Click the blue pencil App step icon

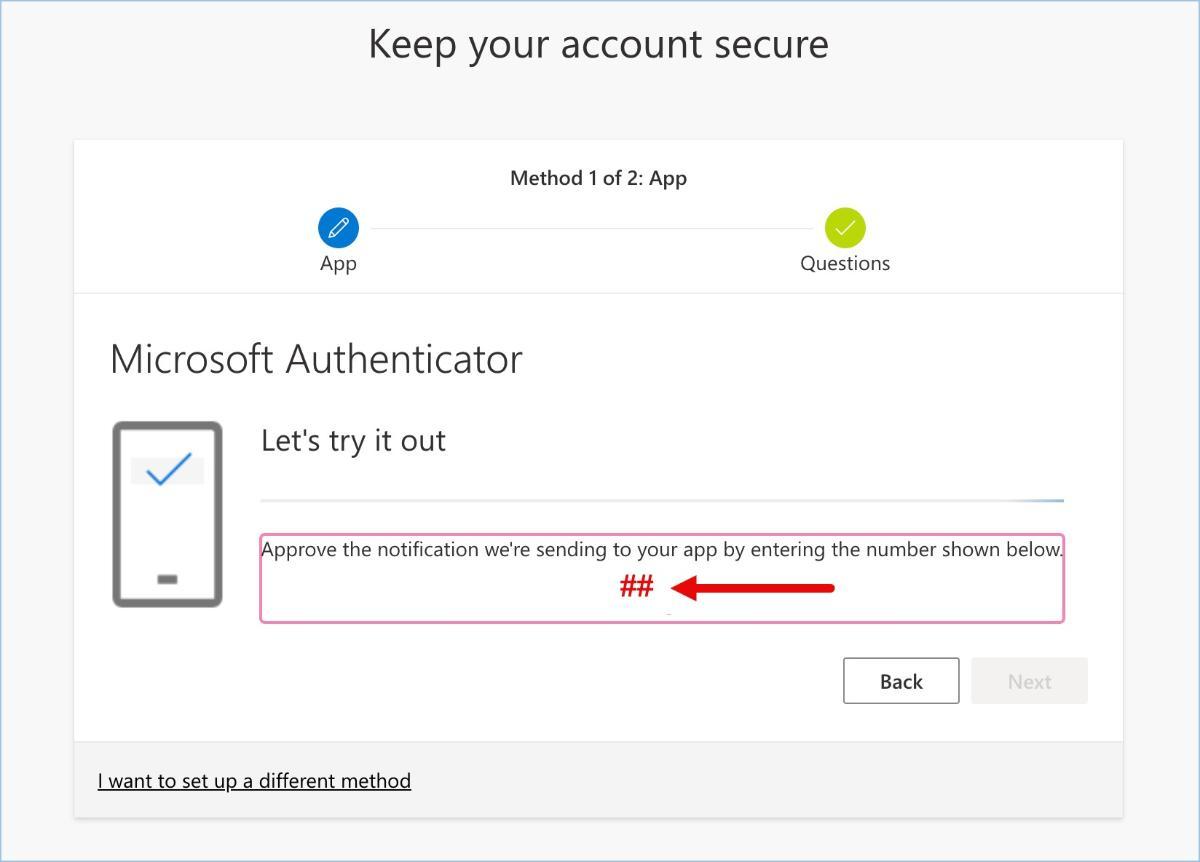tap(338, 228)
